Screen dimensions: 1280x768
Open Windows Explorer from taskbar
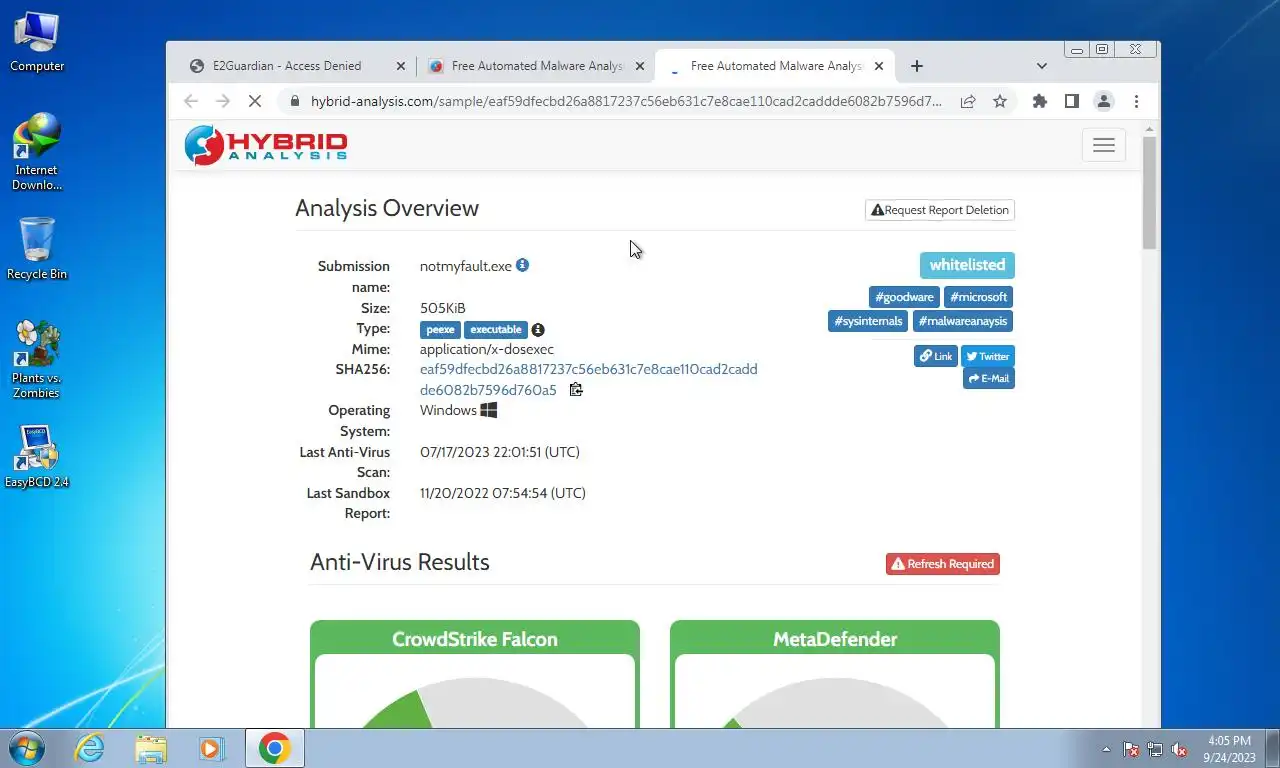(151, 748)
